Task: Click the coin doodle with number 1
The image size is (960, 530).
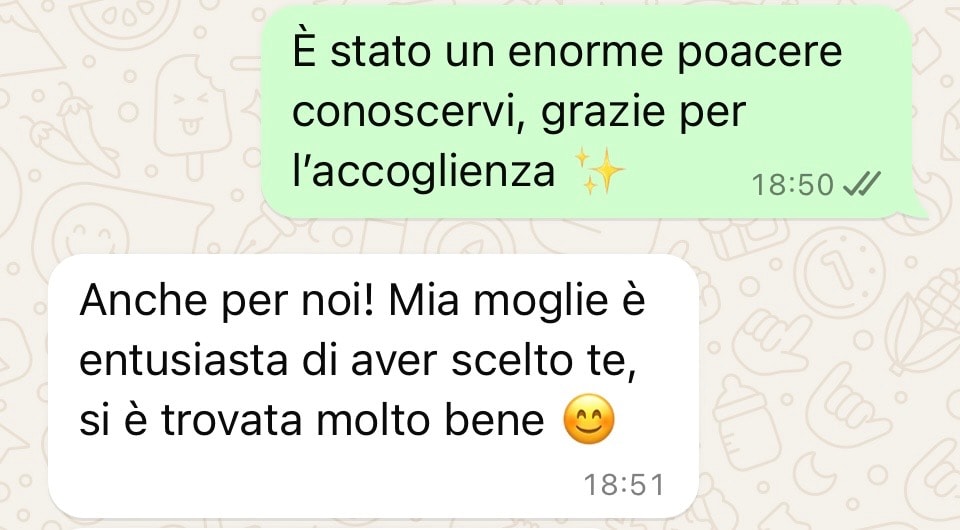Action: click(839, 269)
